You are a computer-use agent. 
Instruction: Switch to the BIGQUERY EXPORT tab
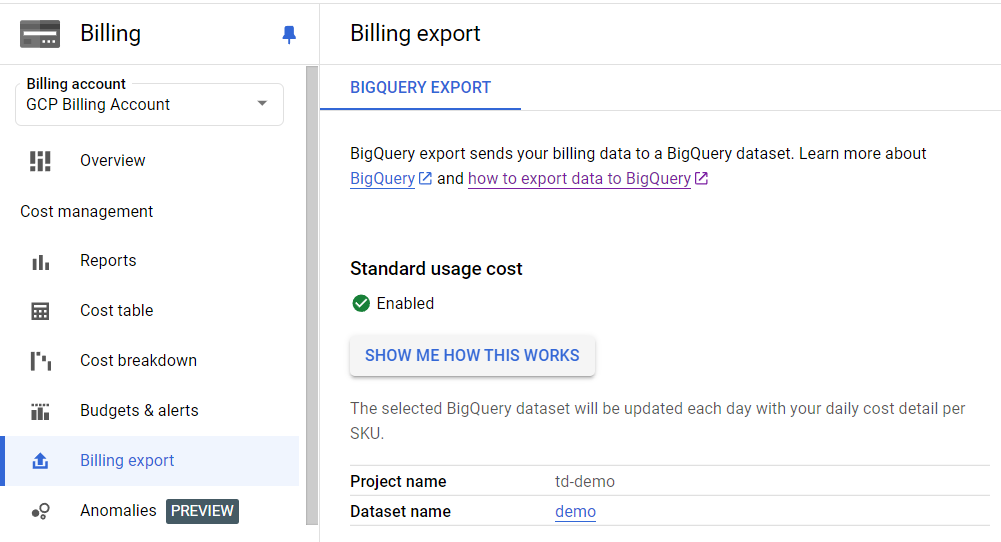coord(420,87)
